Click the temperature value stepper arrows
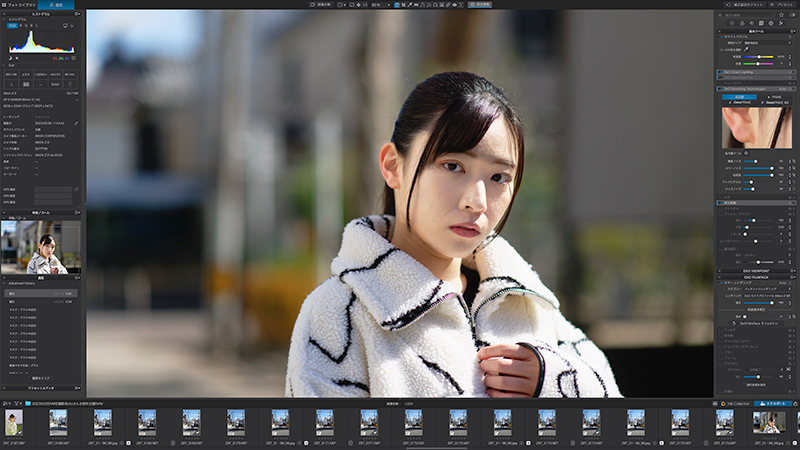 pyautogui.click(x=790, y=57)
